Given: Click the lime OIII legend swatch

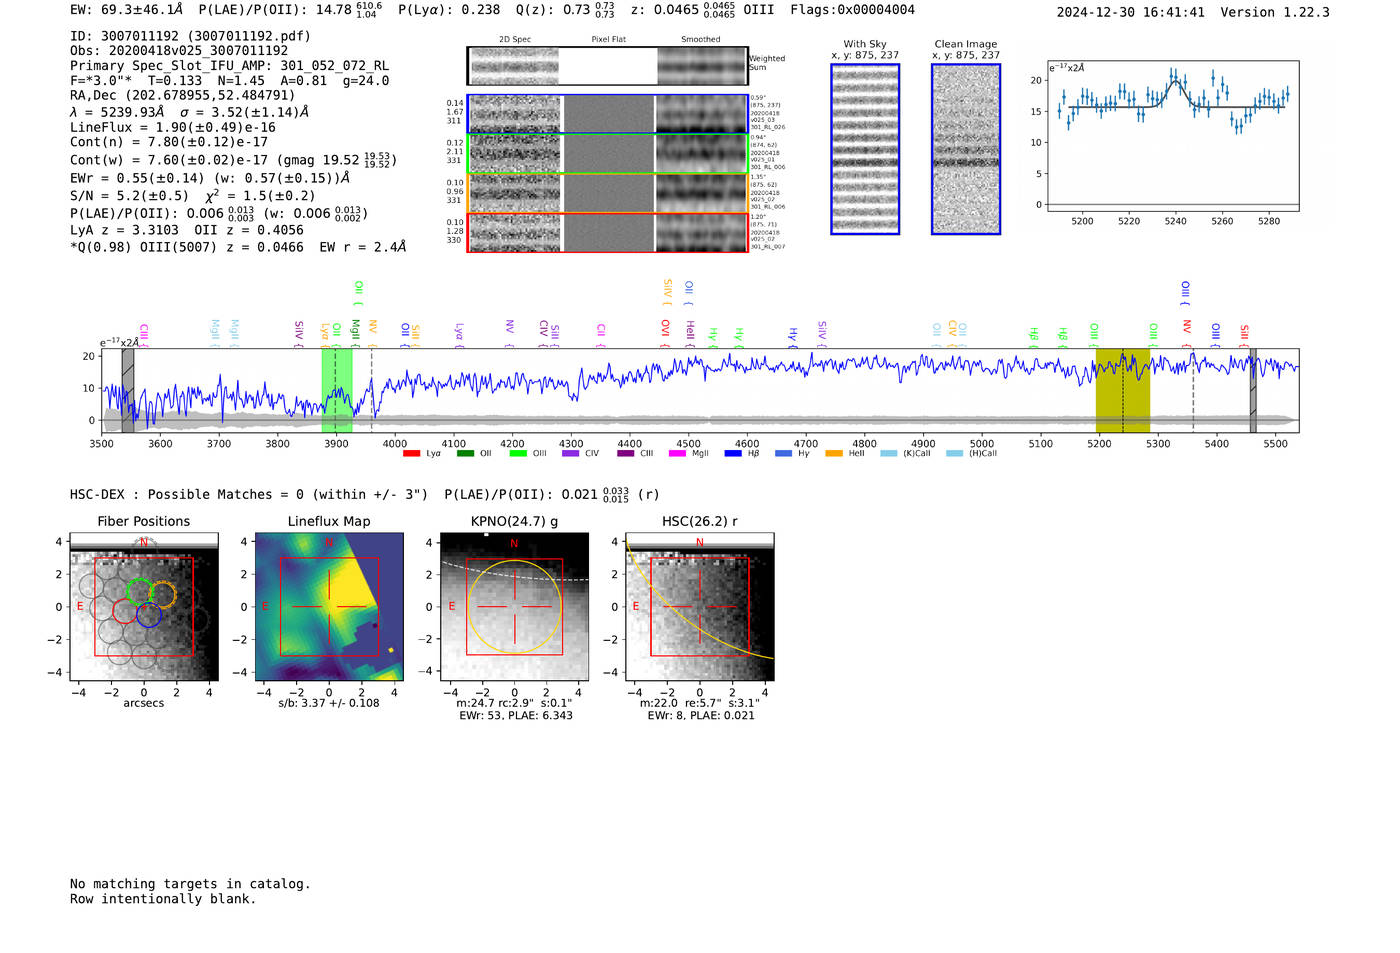Looking at the screenshot, I should (x=518, y=454).
